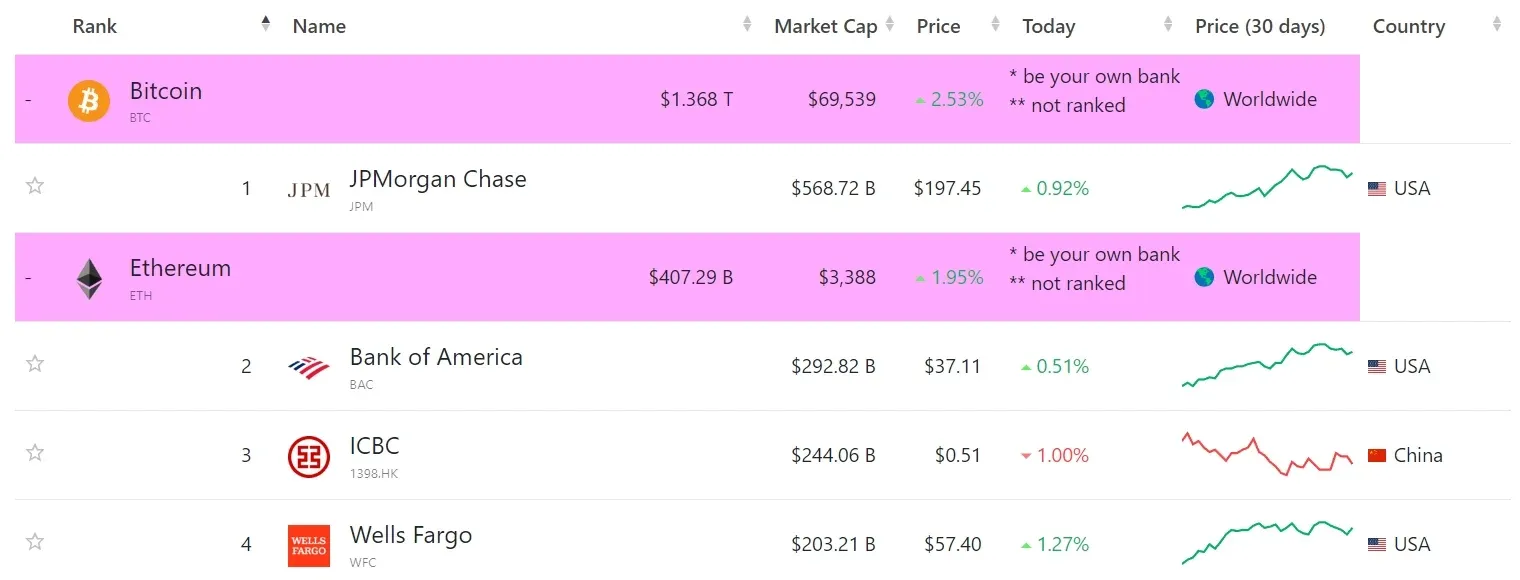Image resolution: width=1520 pixels, height=580 pixels.
Task: Sort by Country using its sort arrows
Action: click(1497, 25)
